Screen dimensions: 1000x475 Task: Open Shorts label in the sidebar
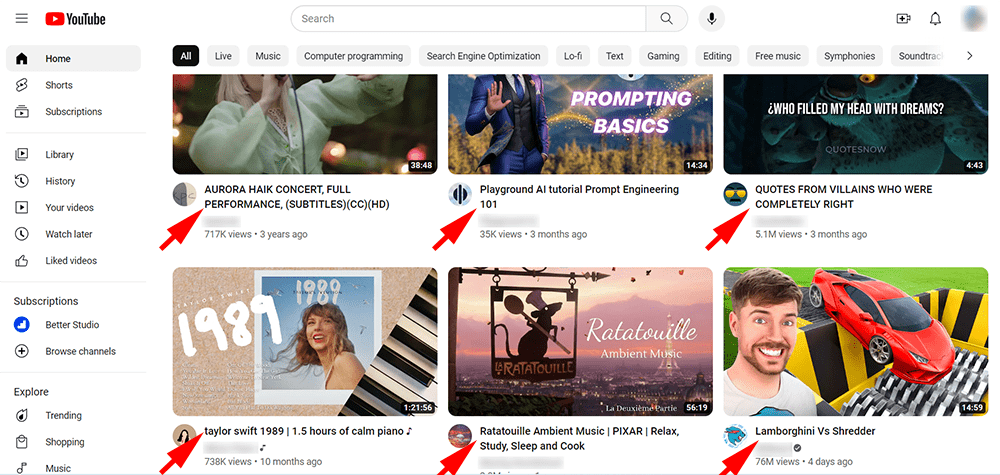[x=59, y=85]
